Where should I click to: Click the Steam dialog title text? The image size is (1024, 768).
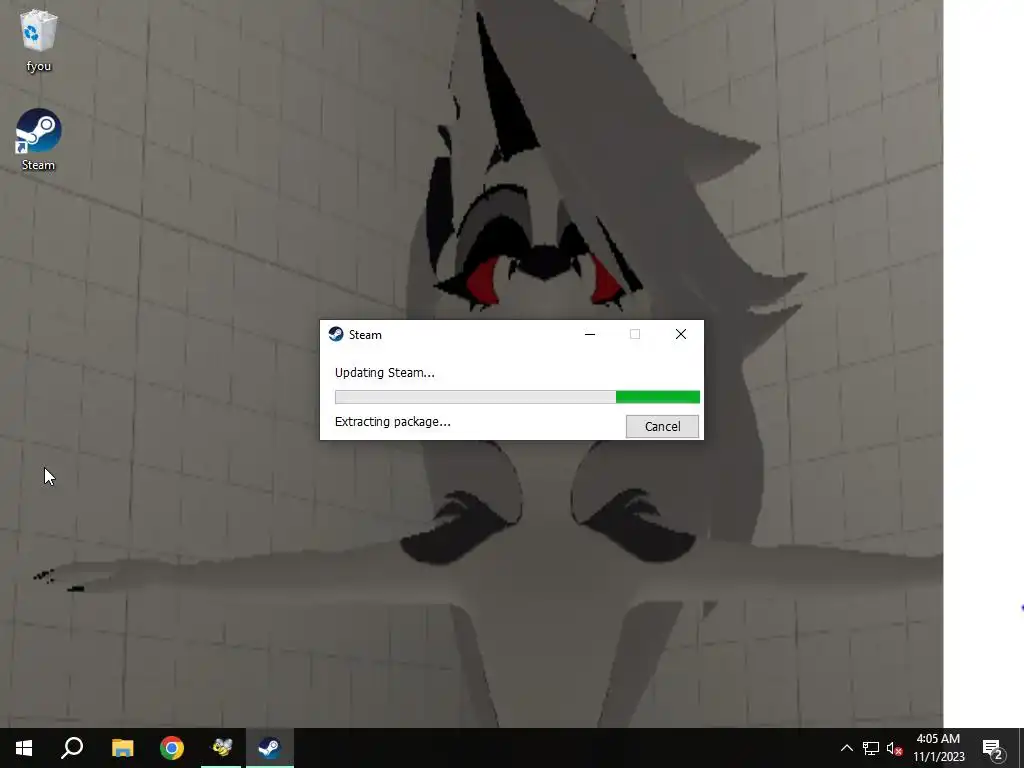pos(365,335)
